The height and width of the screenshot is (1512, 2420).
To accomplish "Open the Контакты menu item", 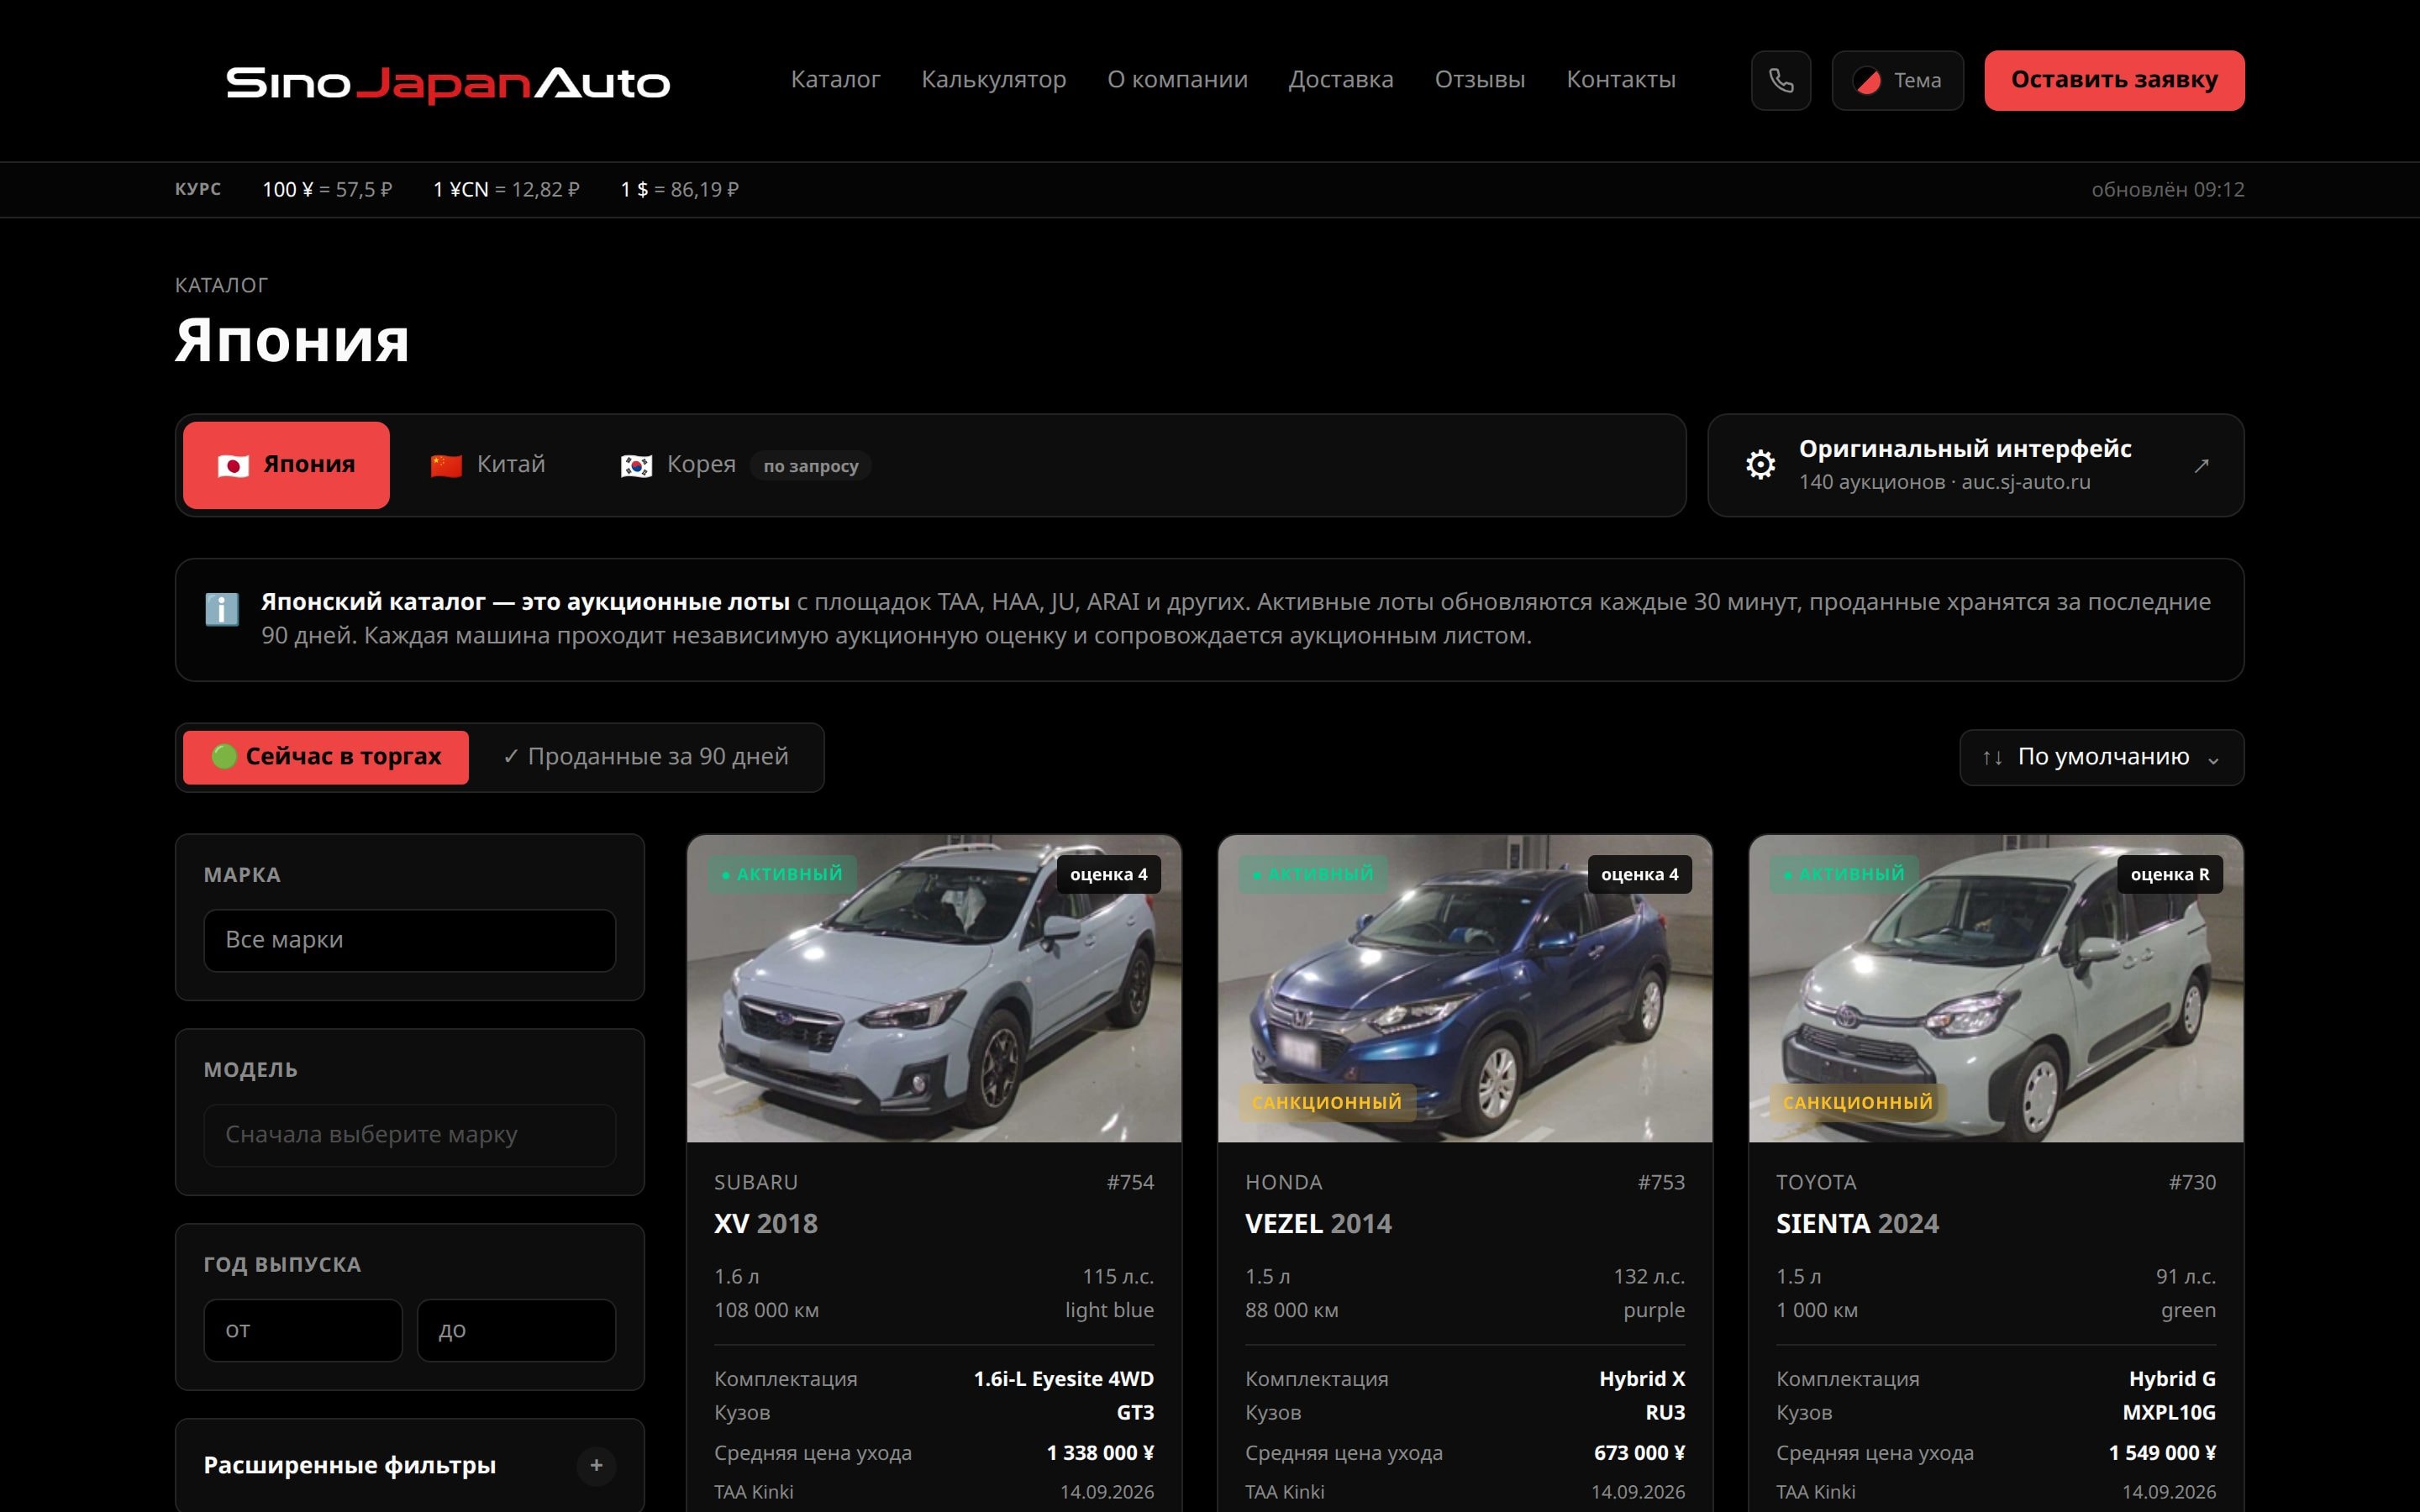I will [1620, 79].
